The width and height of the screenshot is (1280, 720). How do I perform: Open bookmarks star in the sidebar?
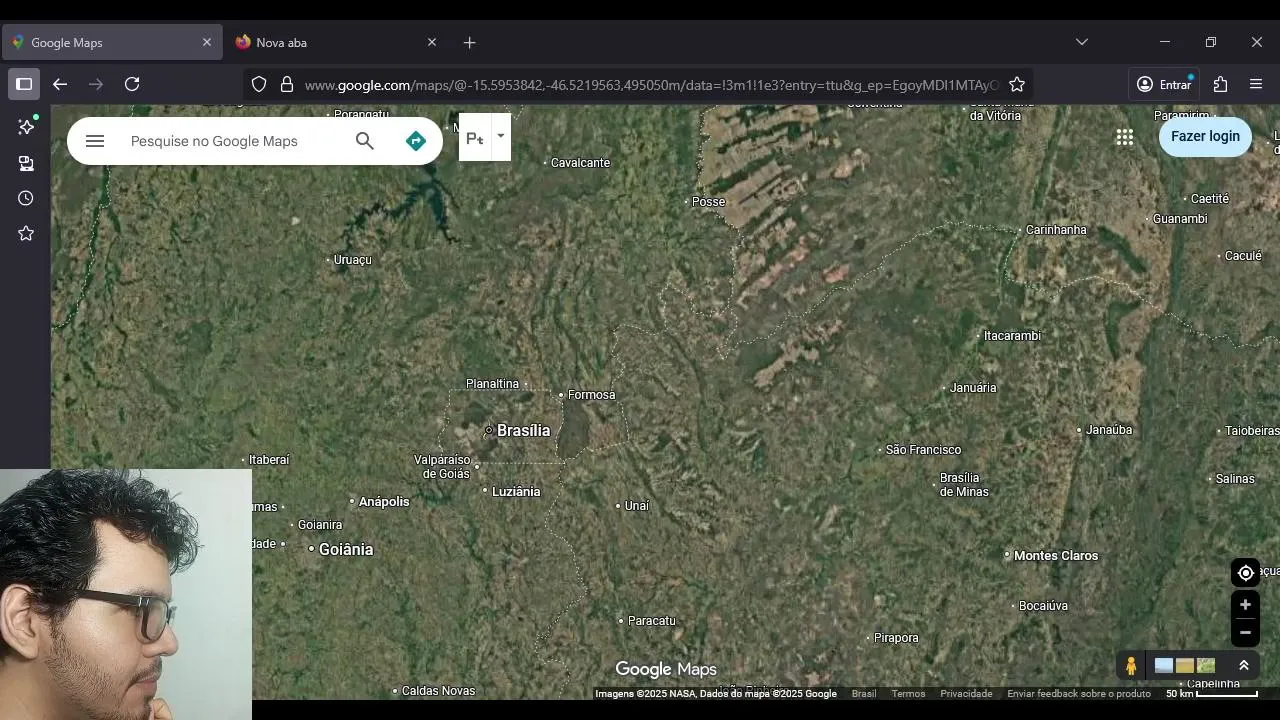[26, 233]
